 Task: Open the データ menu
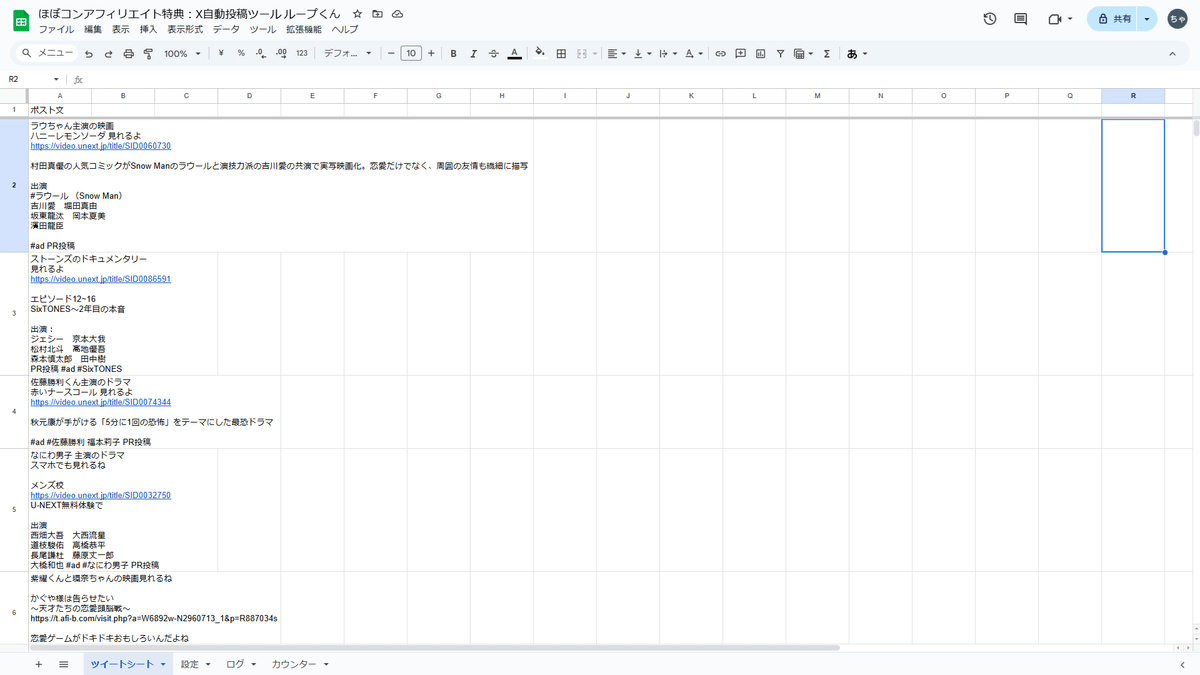(x=227, y=30)
